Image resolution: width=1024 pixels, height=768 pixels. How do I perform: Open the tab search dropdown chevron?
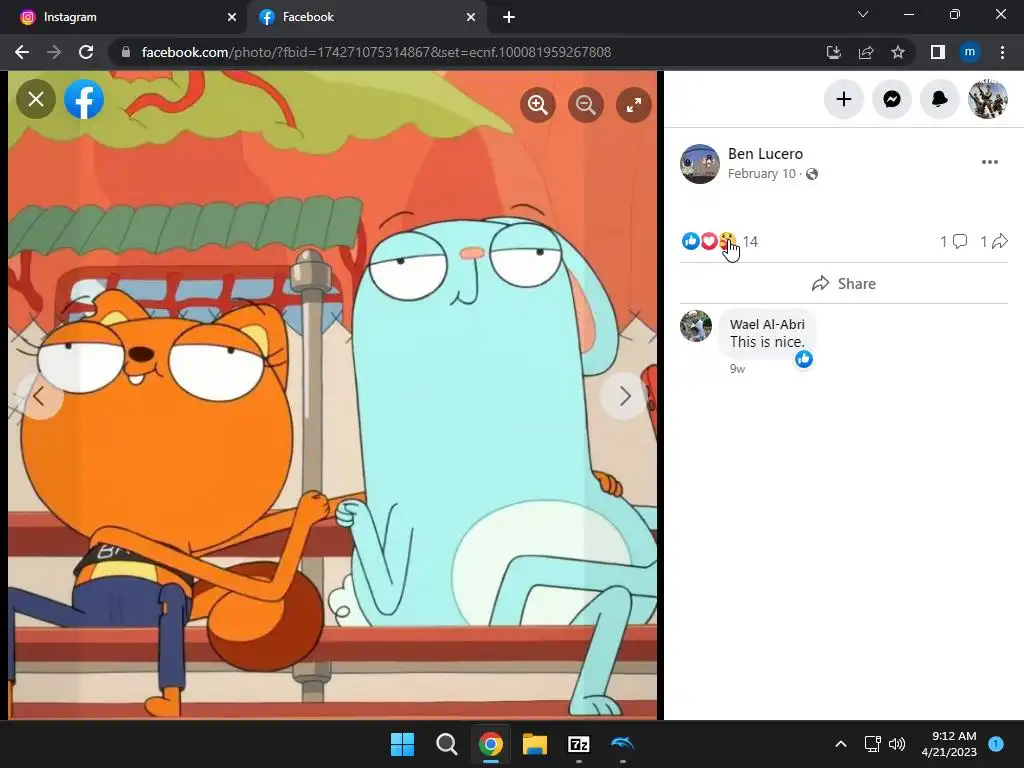tap(863, 14)
